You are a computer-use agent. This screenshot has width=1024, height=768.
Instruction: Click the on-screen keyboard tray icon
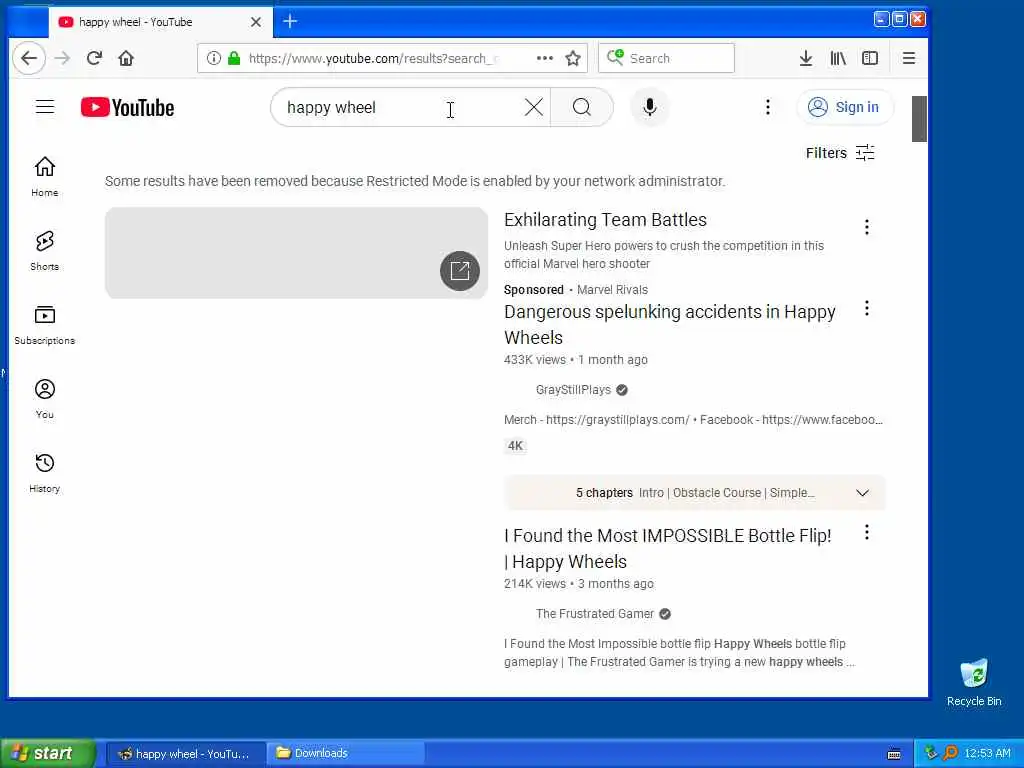894,754
